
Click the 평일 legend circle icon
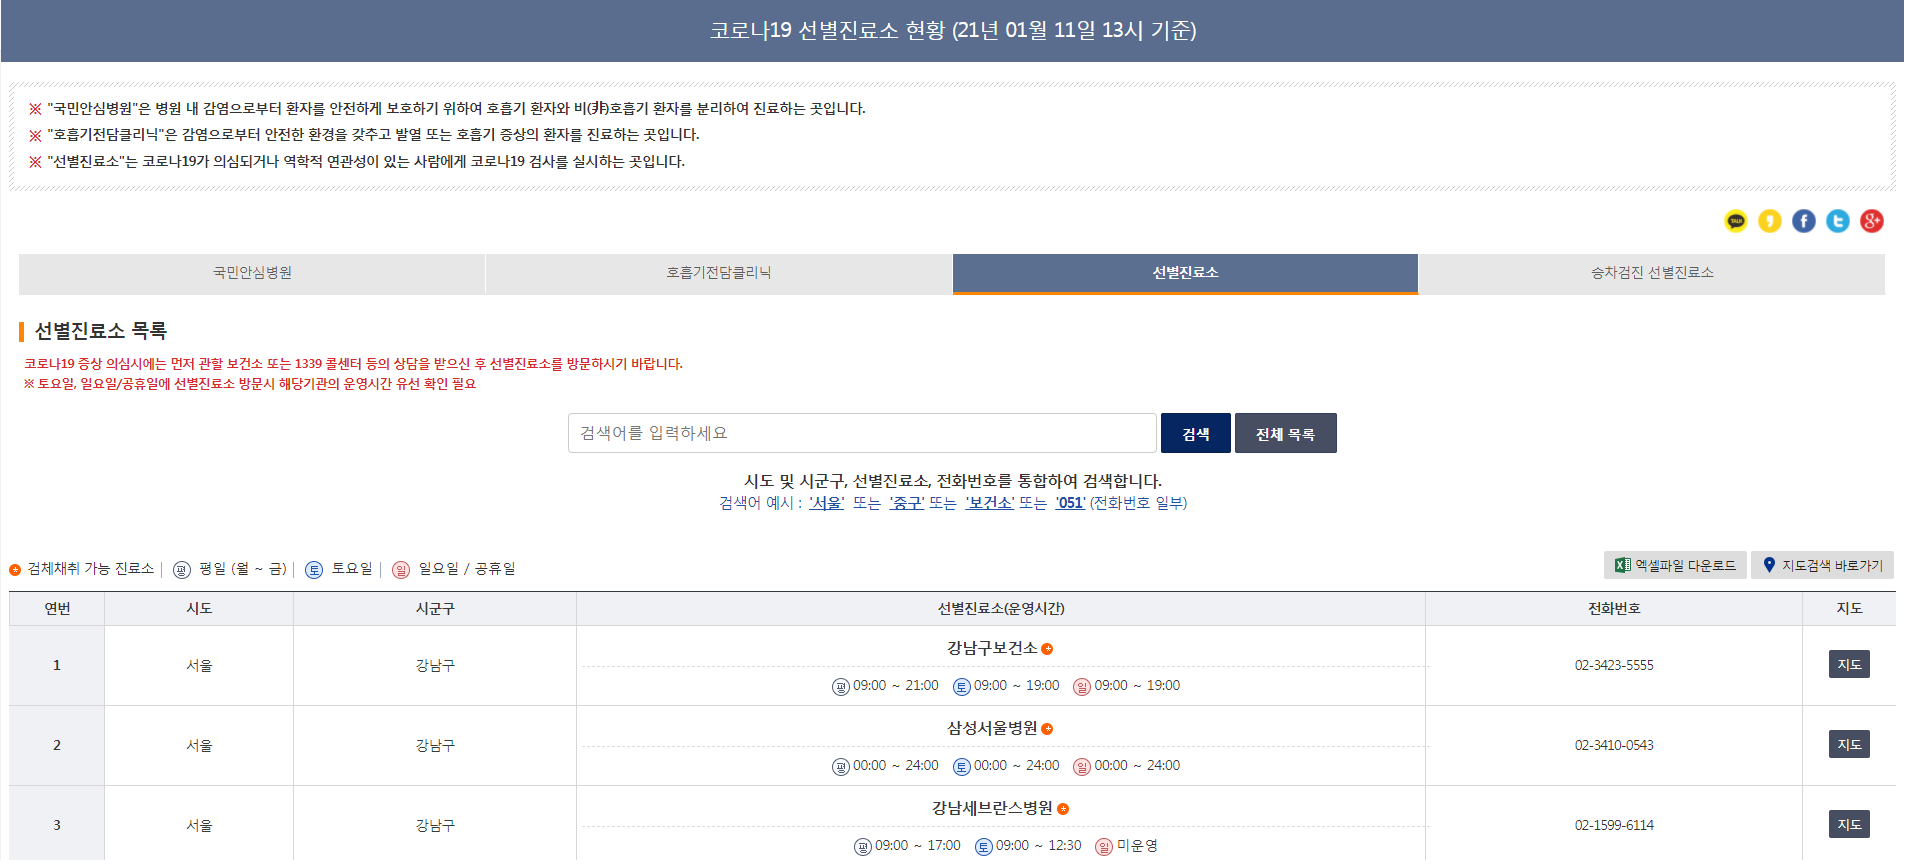coord(182,570)
